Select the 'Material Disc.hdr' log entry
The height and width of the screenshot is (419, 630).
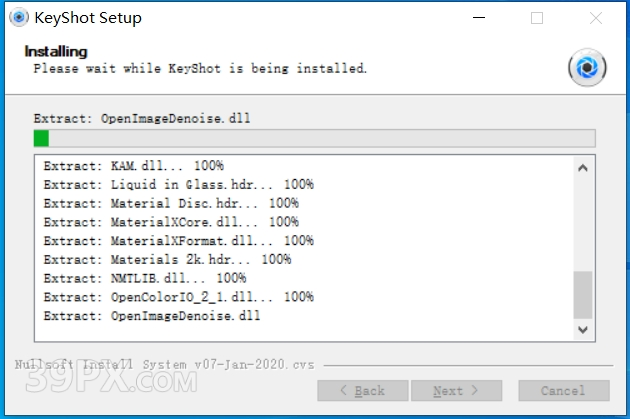coord(171,203)
